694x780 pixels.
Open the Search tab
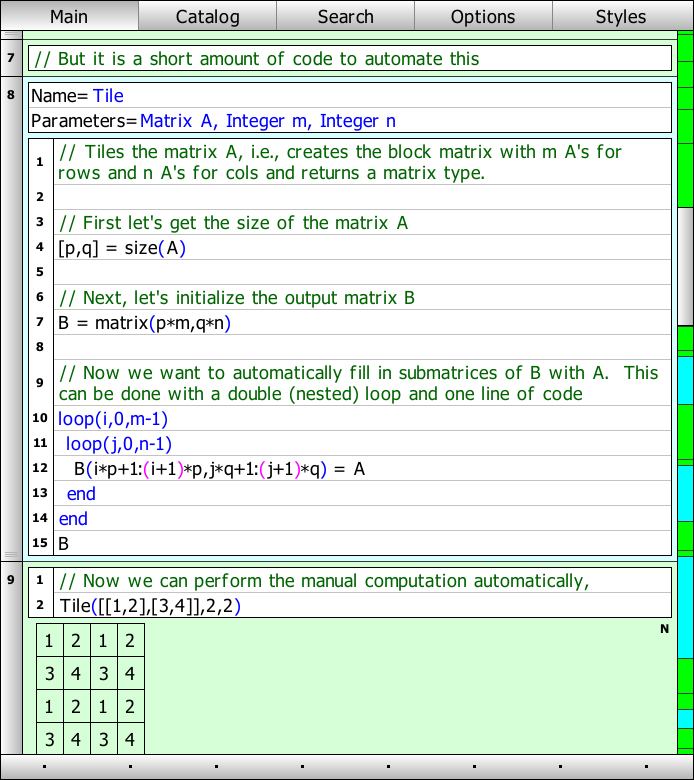click(345, 16)
